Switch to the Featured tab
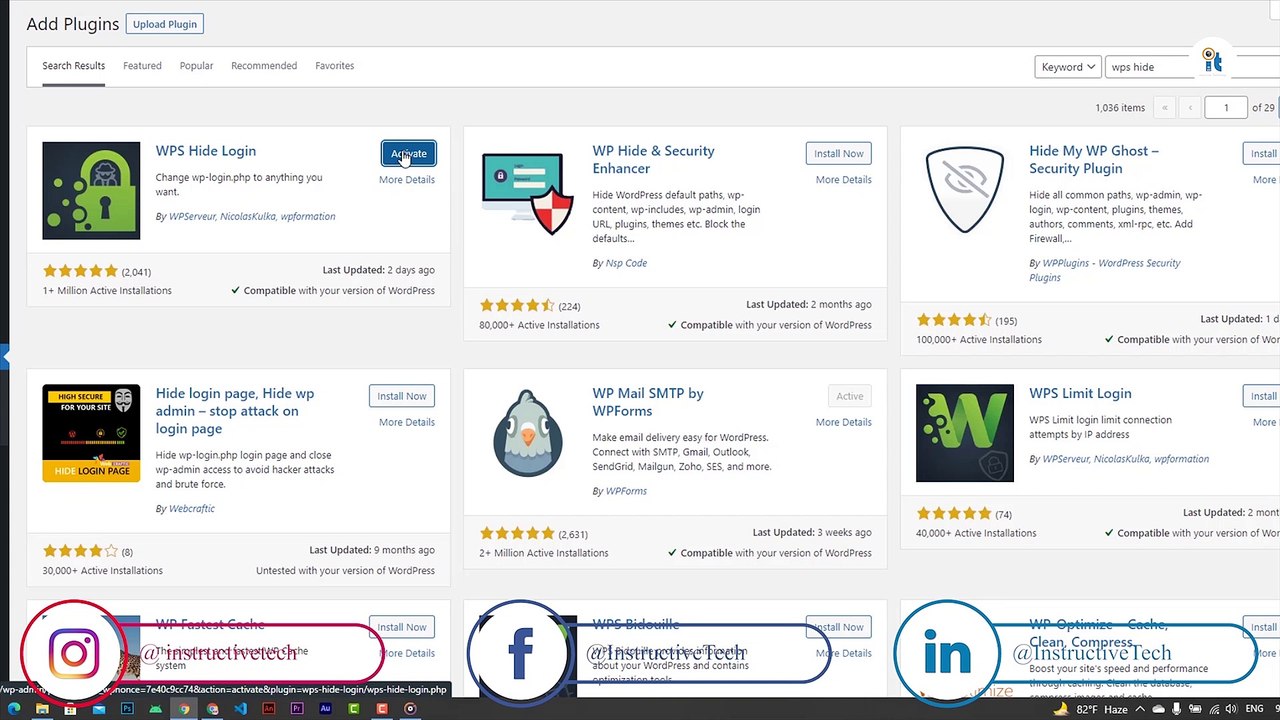1280x720 pixels. [142, 66]
